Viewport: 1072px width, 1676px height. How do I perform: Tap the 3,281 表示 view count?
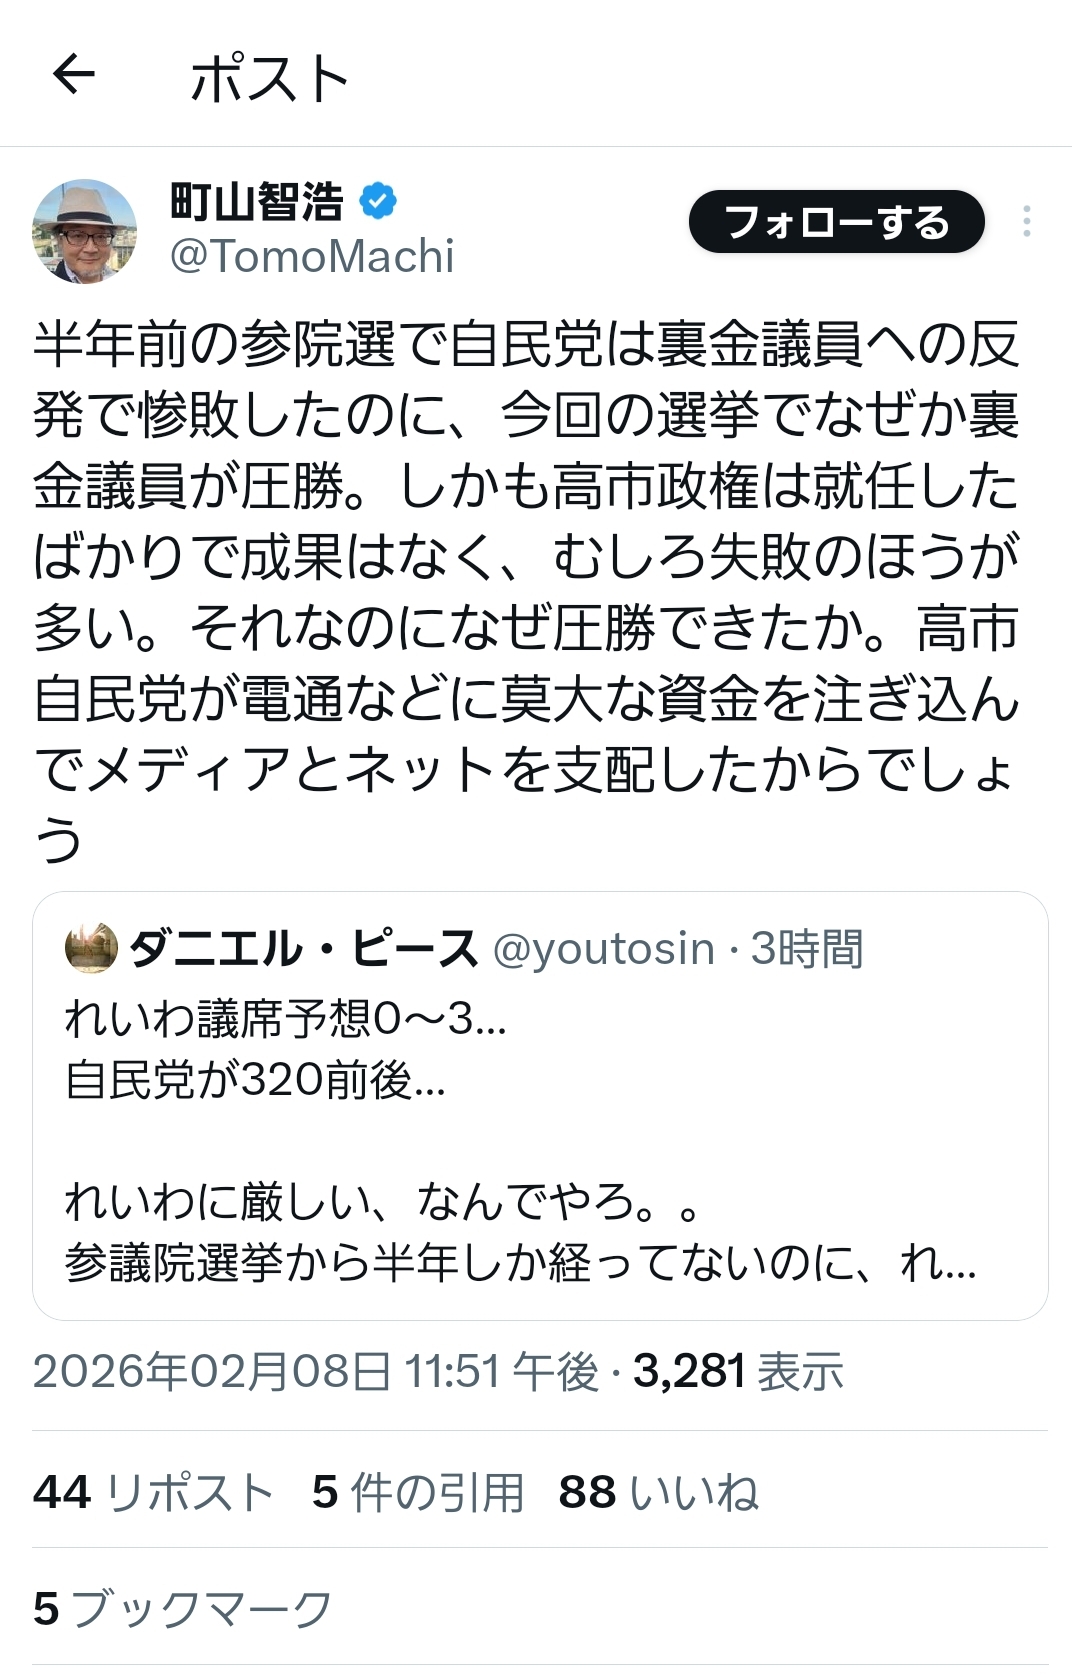[738, 1372]
